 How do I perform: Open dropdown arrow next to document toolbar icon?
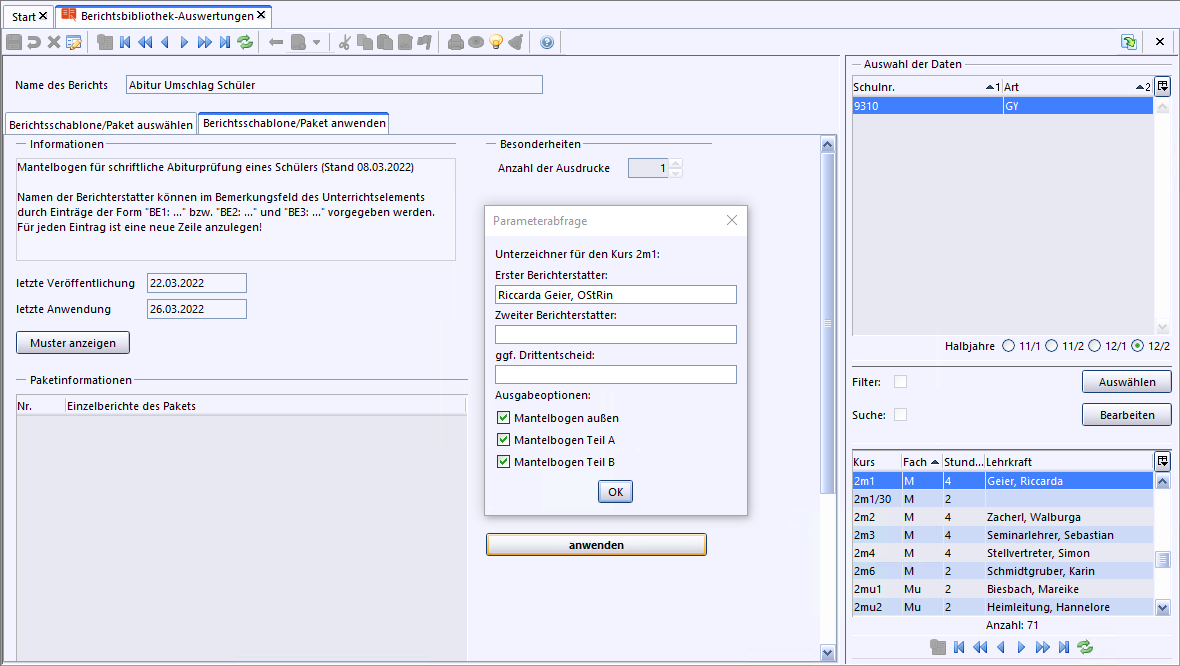(316, 42)
